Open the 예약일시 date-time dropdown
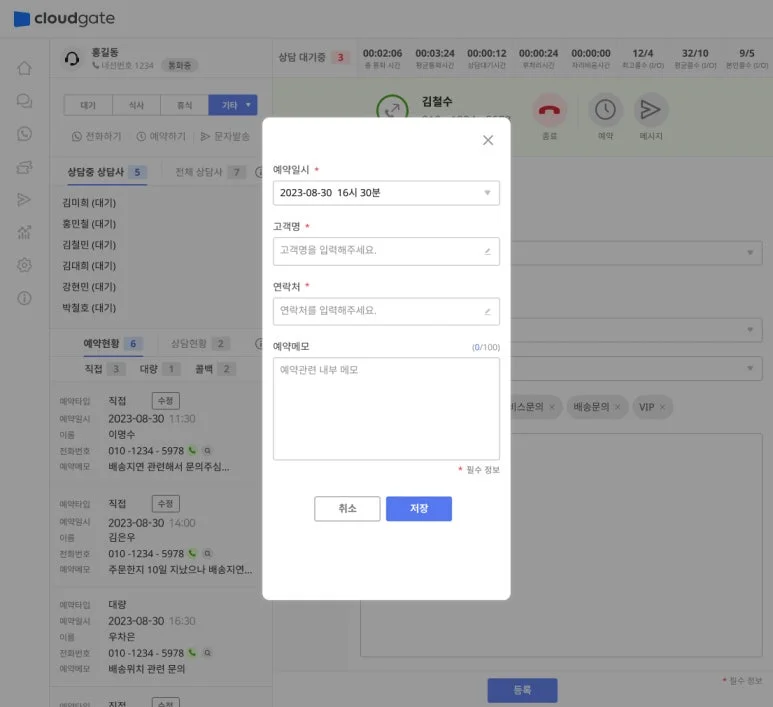 pyautogui.click(x=386, y=193)
